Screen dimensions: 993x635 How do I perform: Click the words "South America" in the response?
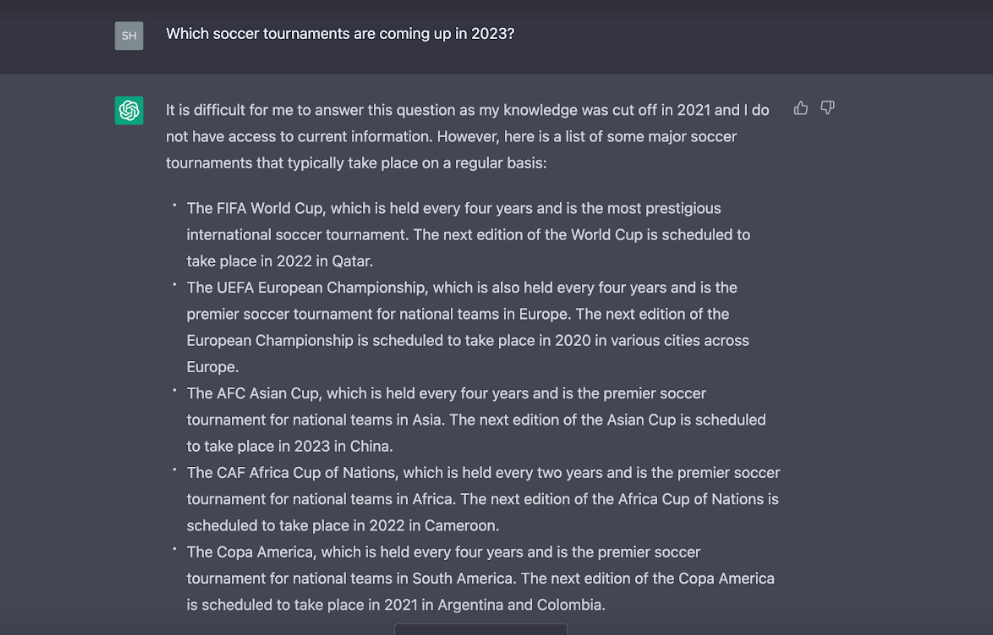coord(466,578)
